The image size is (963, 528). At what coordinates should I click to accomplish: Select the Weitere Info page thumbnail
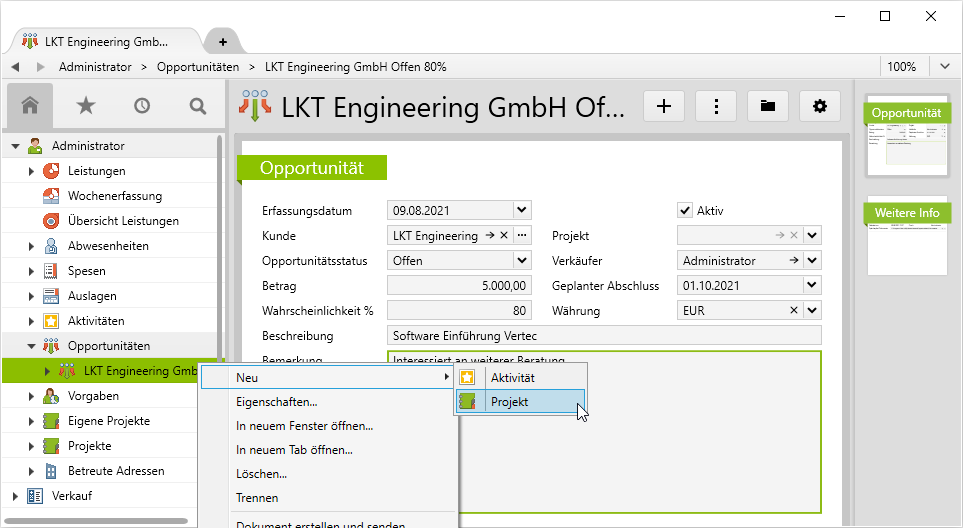906,236
